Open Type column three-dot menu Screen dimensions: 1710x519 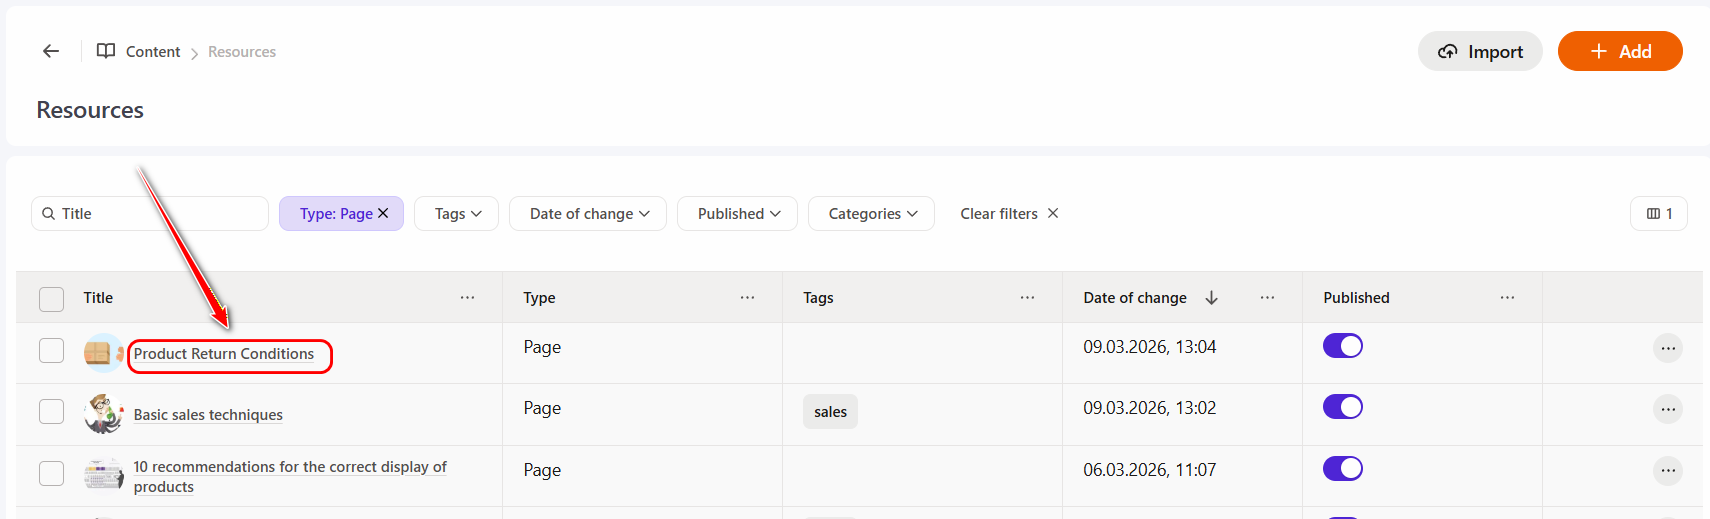coord(747,297)
